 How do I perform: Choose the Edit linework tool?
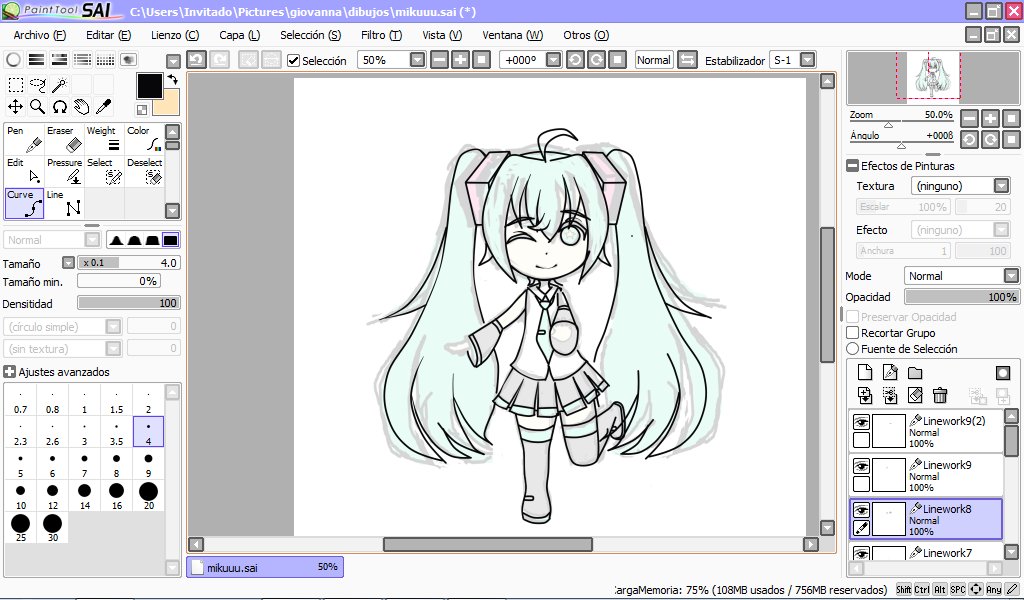(x=24, y=171)
